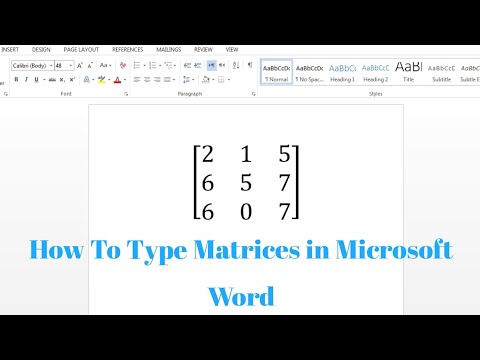Screen dimensions: 480x360
Task: Center the text alignment
Action: point(147,80)
